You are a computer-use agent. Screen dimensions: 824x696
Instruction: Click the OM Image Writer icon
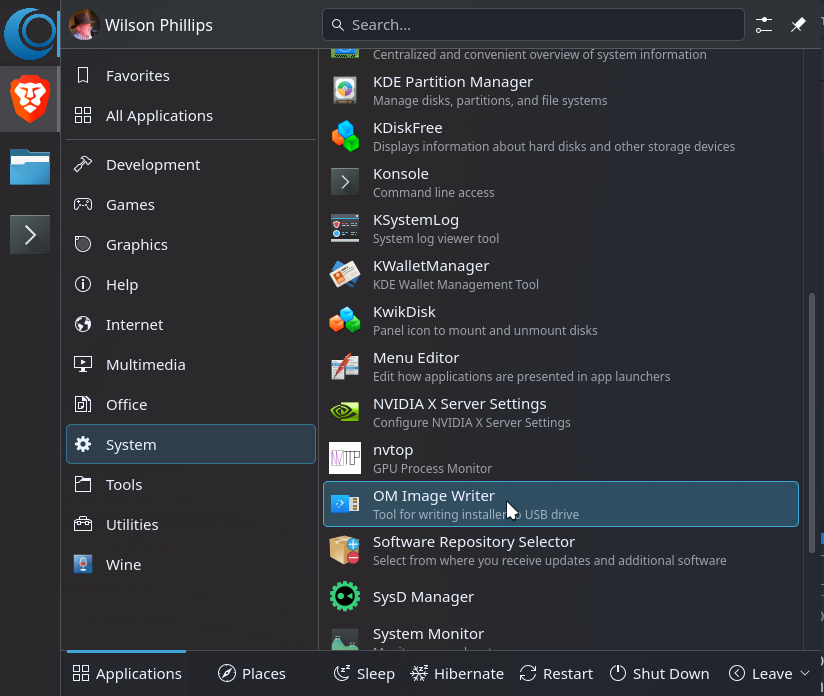(x=345, y=504)
